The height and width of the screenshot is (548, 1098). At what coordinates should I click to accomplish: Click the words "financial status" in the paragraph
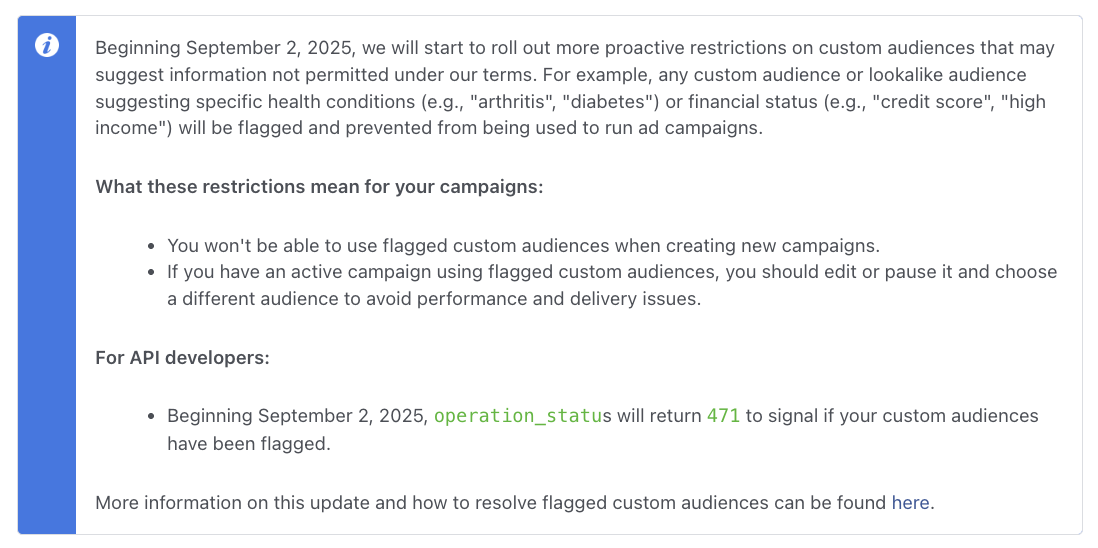pos(783,103)
